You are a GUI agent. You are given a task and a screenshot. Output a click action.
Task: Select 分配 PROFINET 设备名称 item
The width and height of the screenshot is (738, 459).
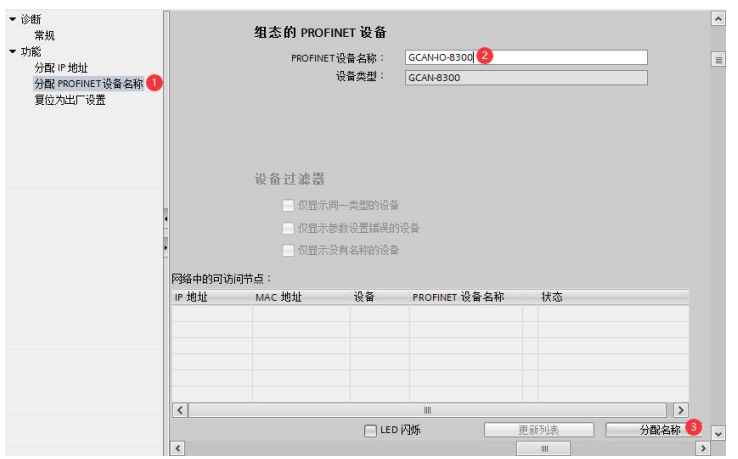pyautogui.click(x=88, y=84)
